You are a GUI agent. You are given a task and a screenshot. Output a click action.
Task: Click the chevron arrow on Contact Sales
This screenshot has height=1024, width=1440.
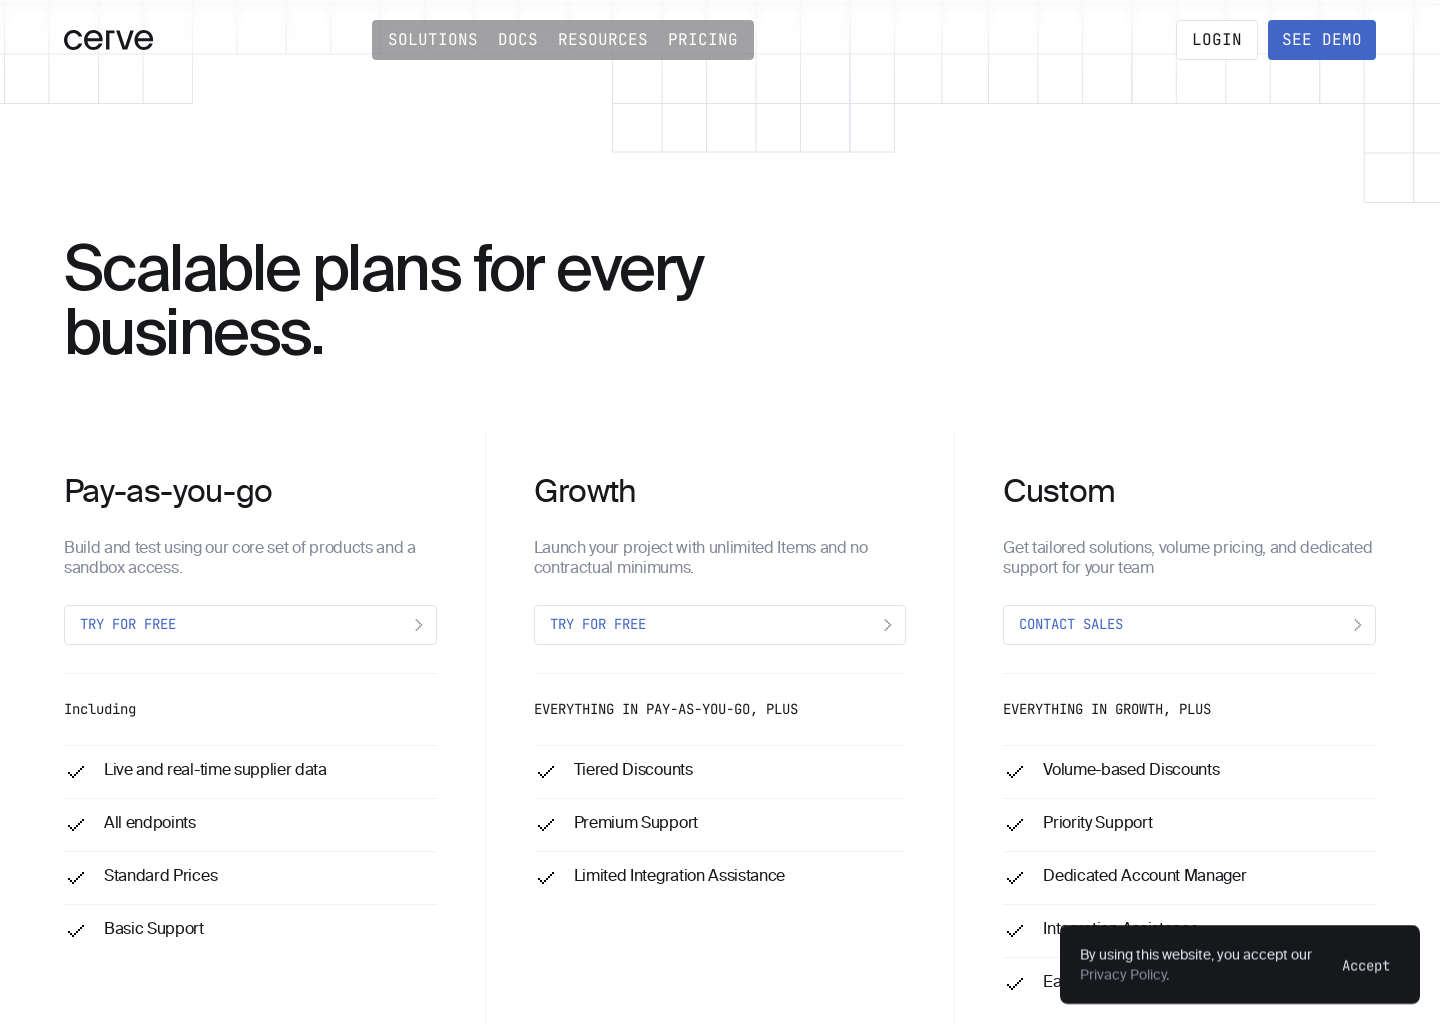1357,625
